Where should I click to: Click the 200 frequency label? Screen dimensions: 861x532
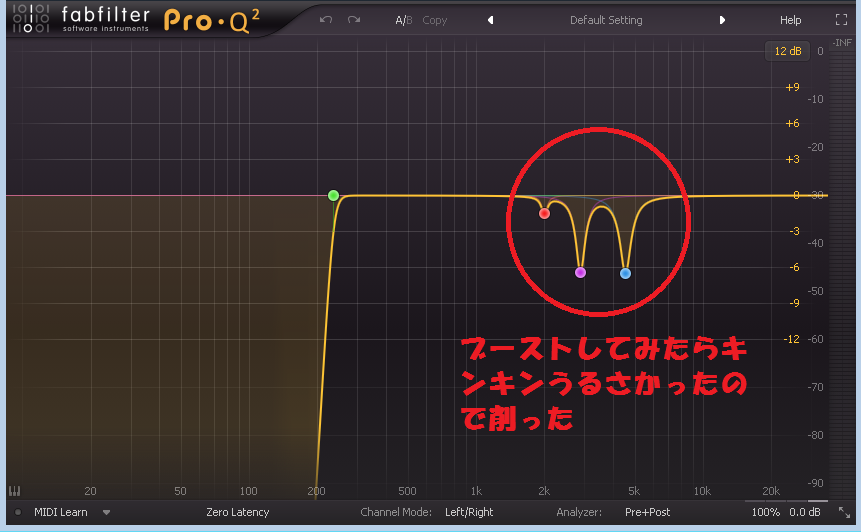(316, 491)
